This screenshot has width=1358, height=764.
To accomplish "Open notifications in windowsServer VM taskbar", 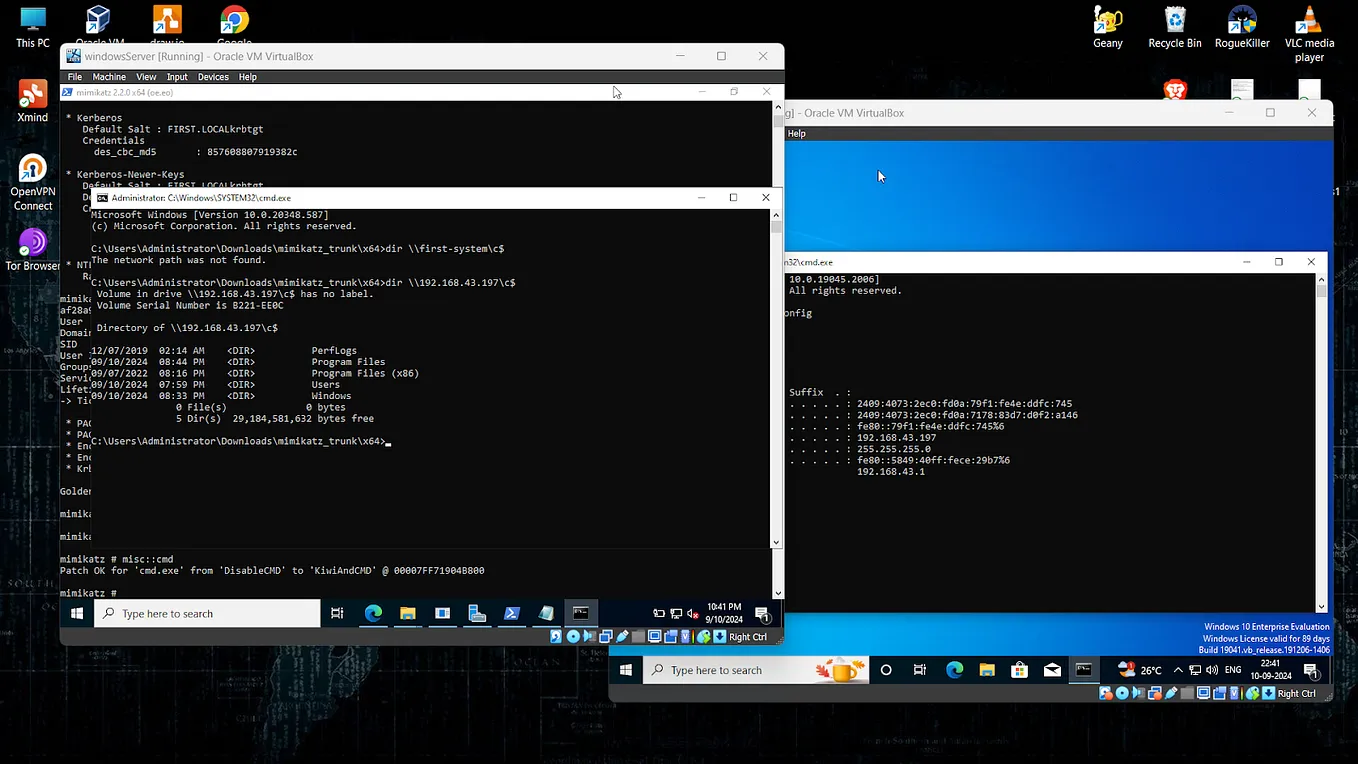I will pyautogui.click(x=762, y=614).
